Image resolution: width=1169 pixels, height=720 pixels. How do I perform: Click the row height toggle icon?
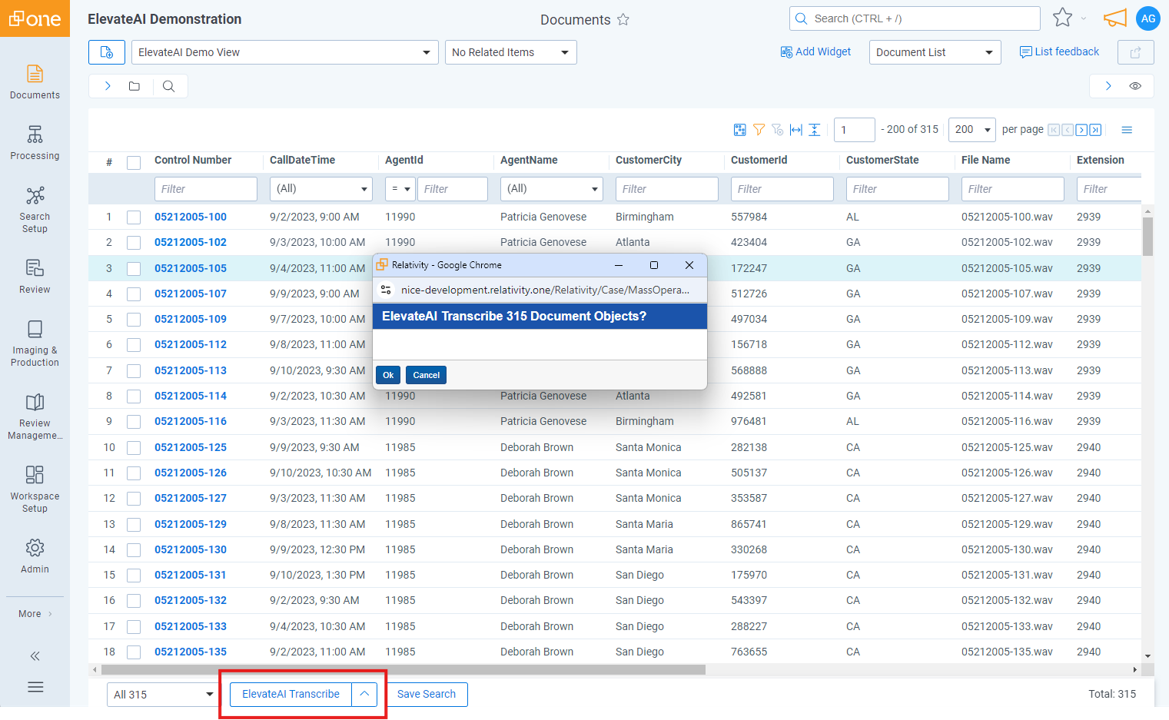[x=815, y=130]
